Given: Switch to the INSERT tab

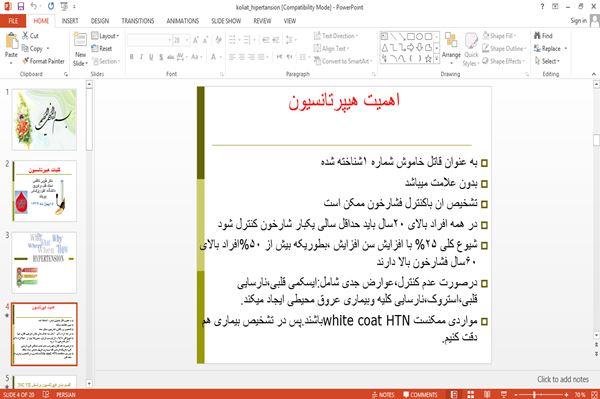Looking at the screenshot, I should pyautogui.click(x=70, y=21).
